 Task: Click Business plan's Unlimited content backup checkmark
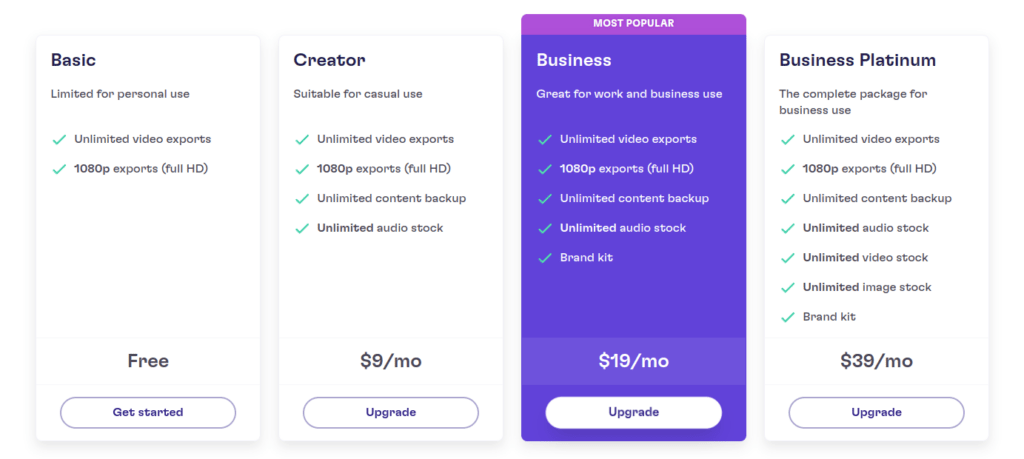545,198
